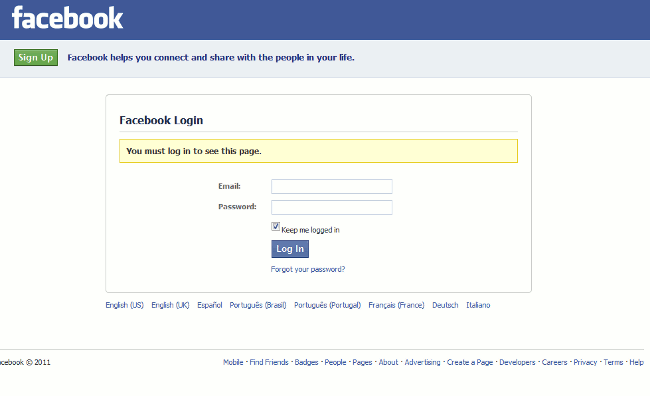Select Português (Portugal) language link
This screenshot has width=650, height=396.
coord(327,305)
